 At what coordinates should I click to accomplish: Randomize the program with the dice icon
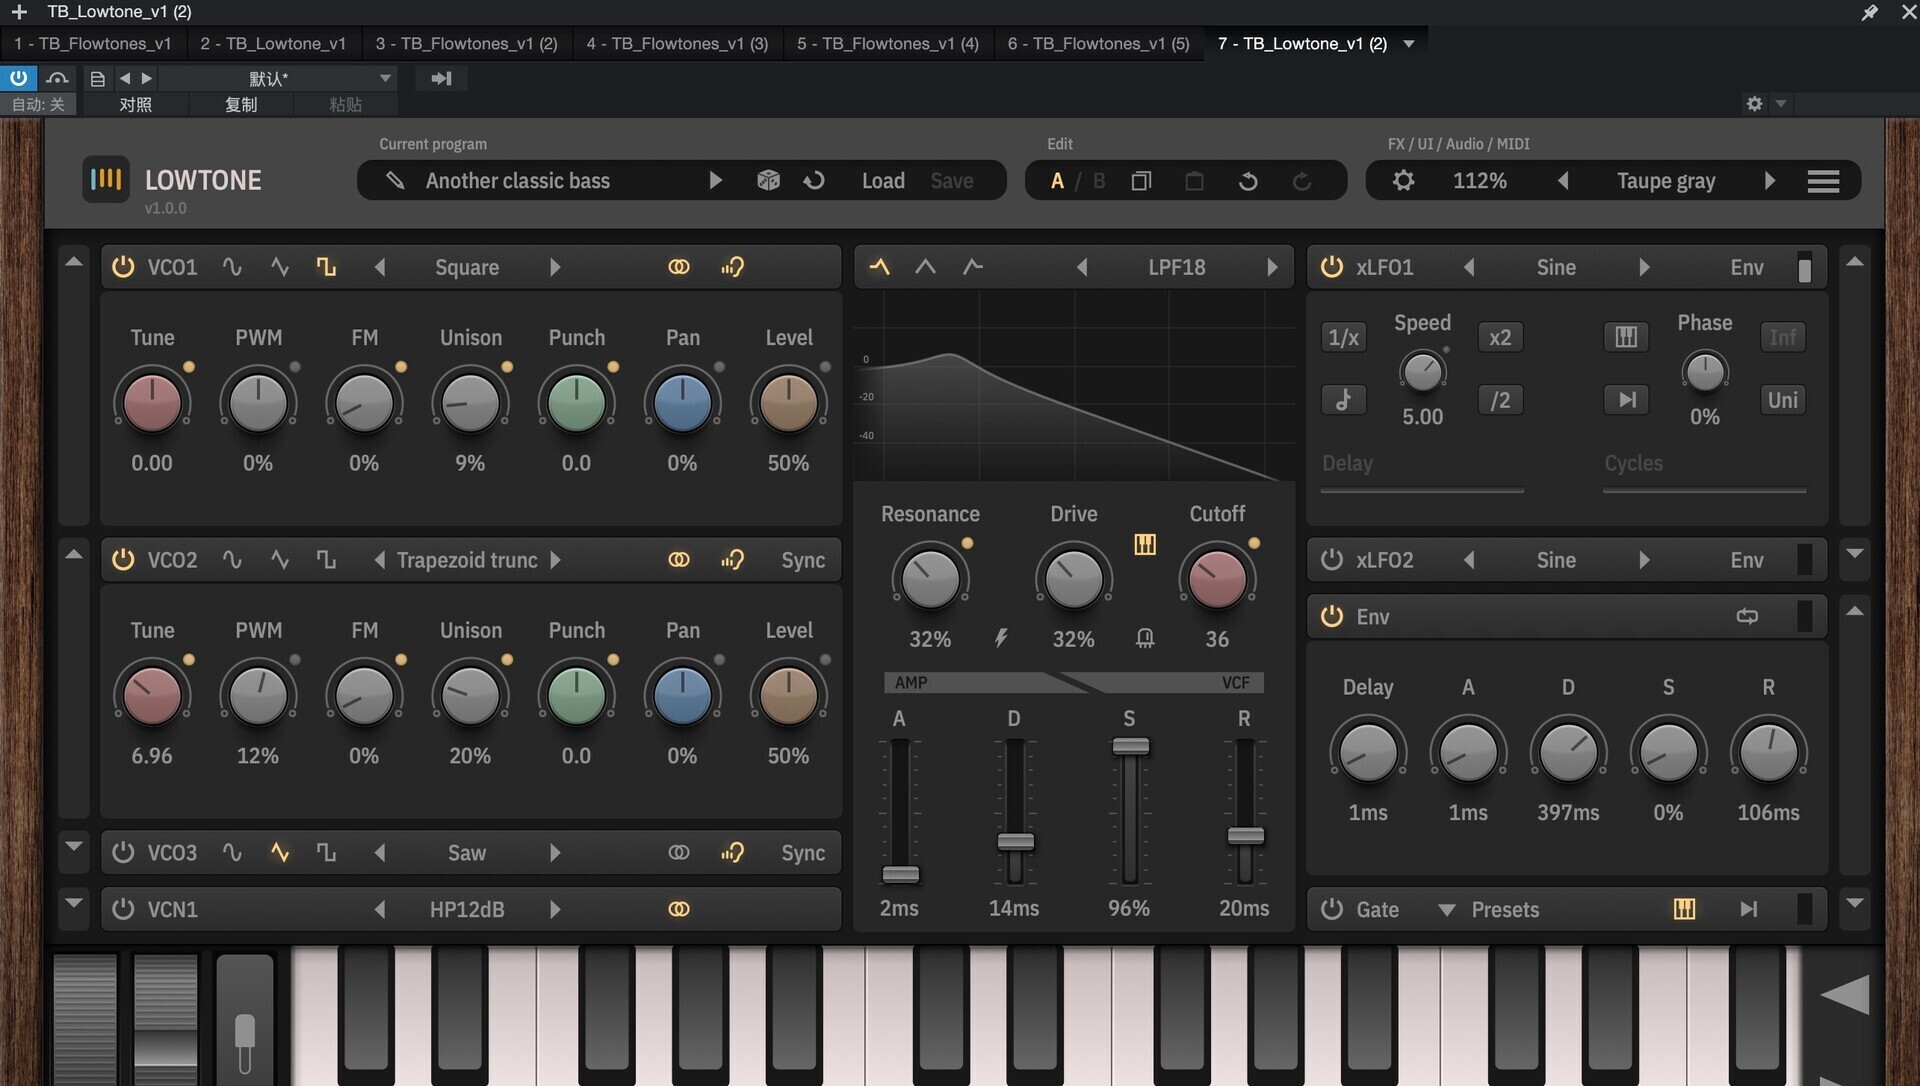[x=768, y=181]
